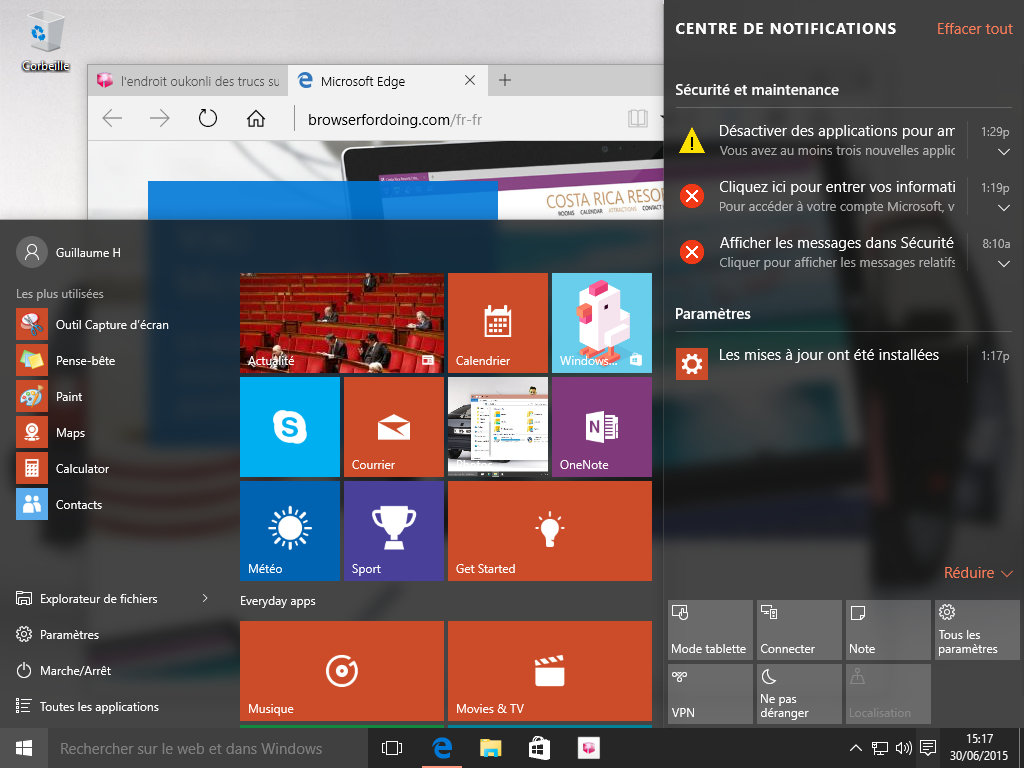Click the Task View taskbar icon
Image resolution: width=1024 pixels, height=768 pixels.
pos(392,748)
